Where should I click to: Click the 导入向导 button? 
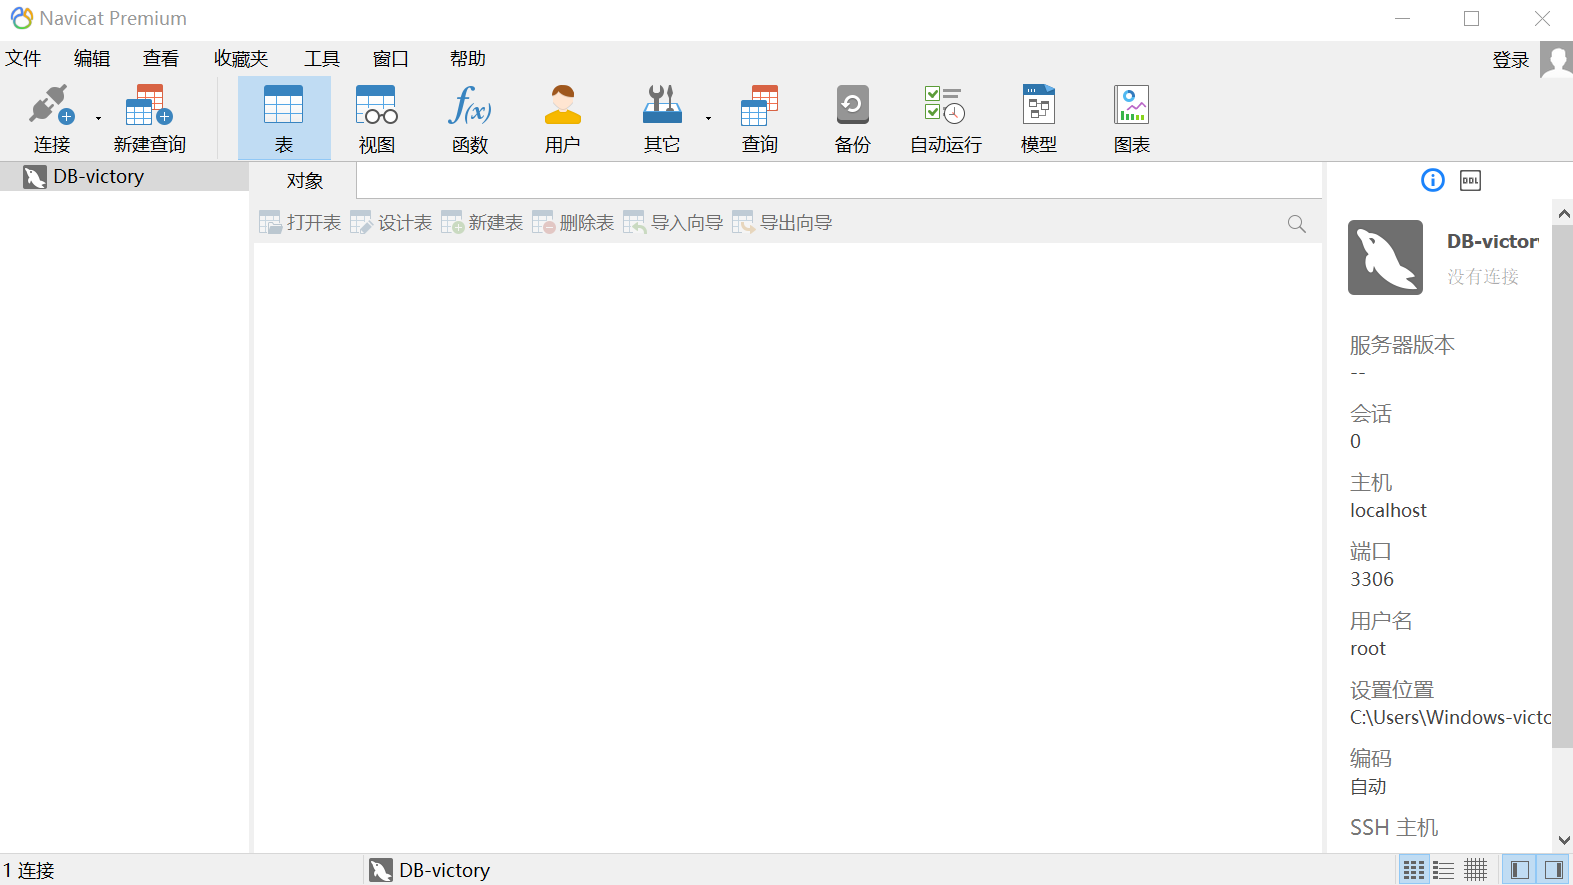[673, 223]
